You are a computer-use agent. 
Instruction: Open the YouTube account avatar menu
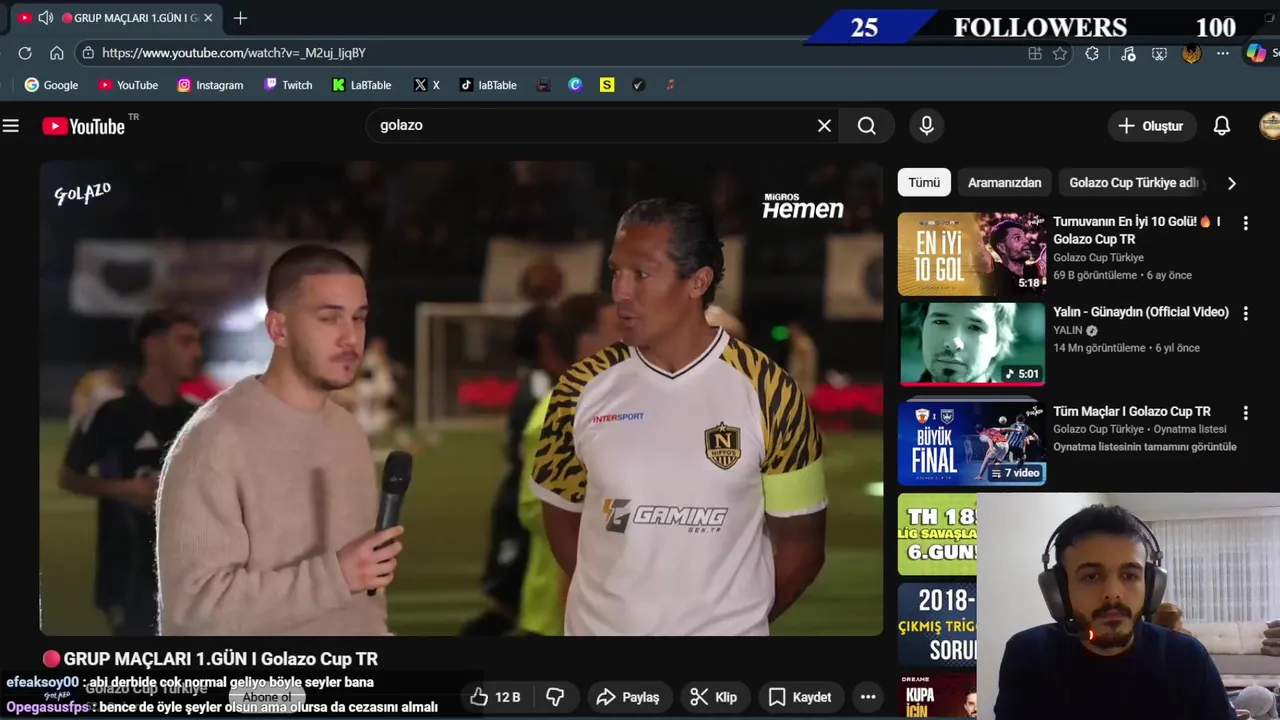coord(1270,126)
